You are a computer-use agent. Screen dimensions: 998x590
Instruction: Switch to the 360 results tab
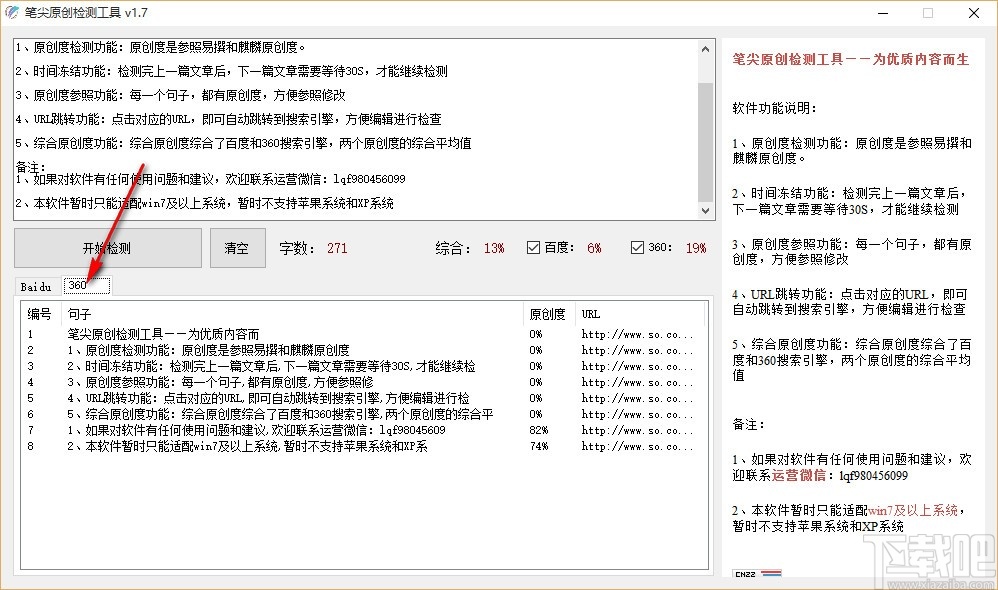tap(86, 285)
